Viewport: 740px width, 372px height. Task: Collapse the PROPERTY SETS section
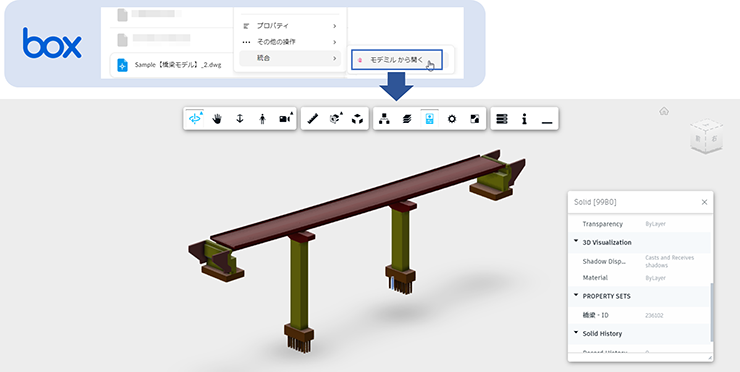pos(576,295)
